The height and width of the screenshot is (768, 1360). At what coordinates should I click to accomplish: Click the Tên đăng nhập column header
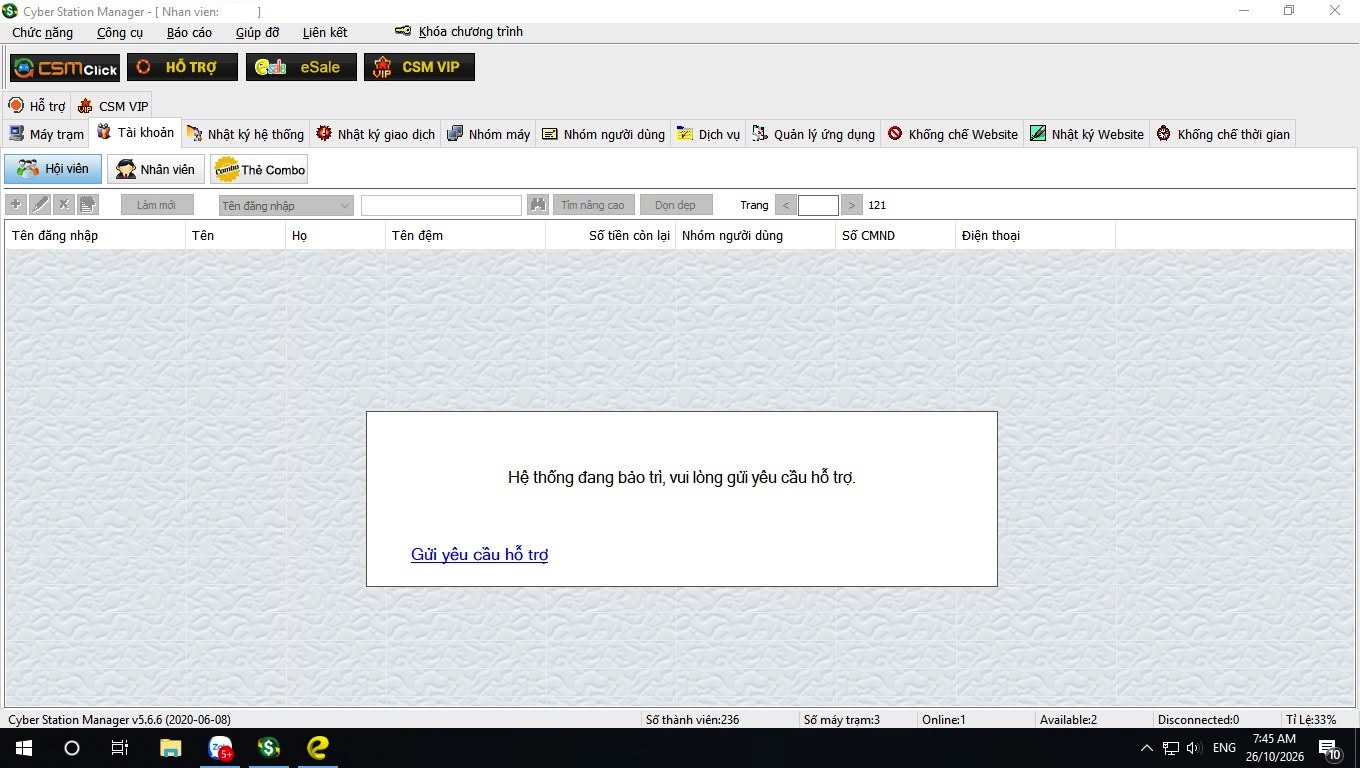coord(96,235)
